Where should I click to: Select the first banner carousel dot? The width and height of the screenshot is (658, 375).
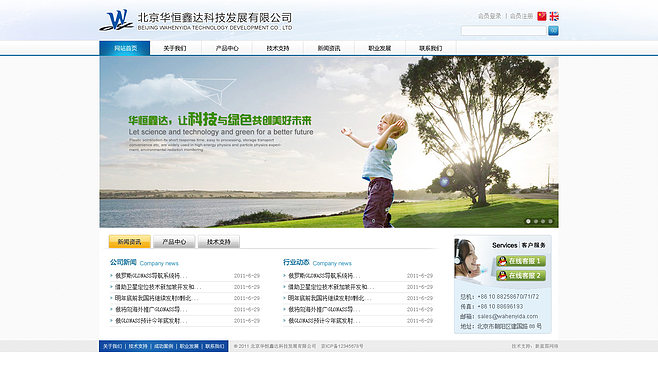pos(528,221)
